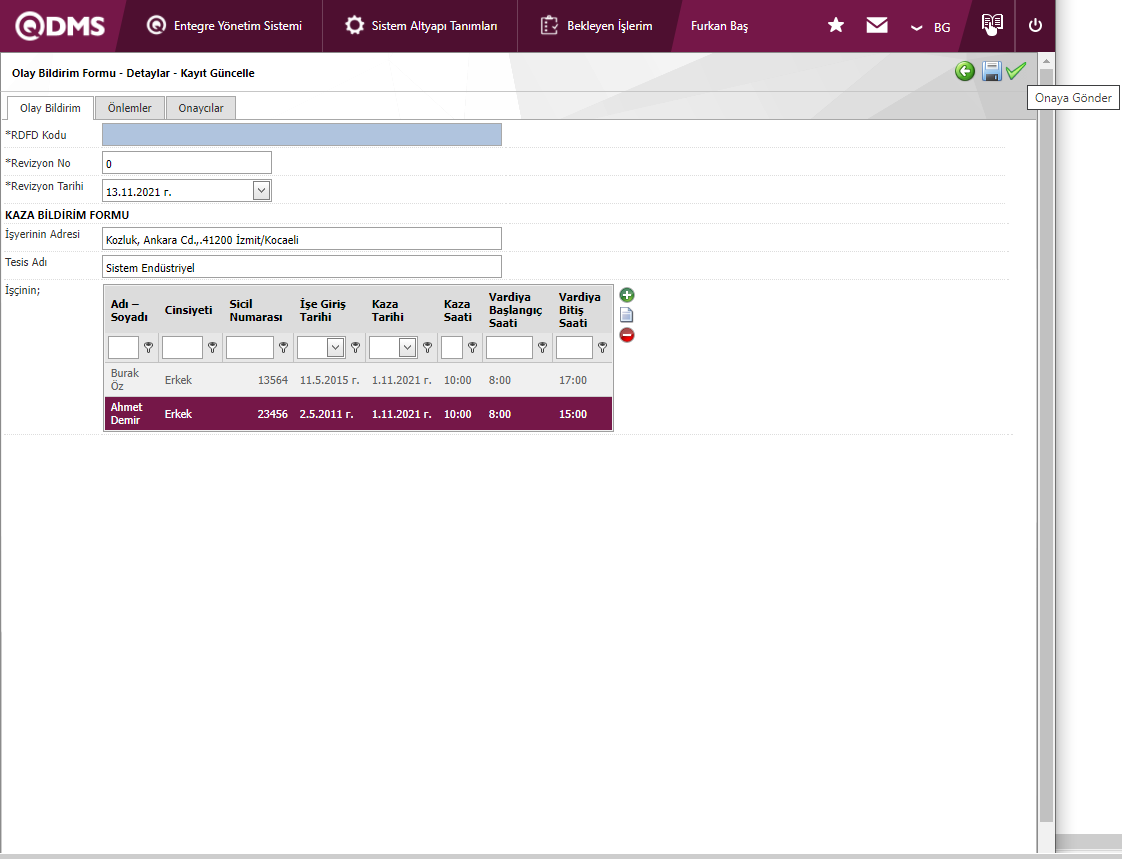This screenshot has height=859, width=1122.
Task: Click the floppy disk save icon
Action: coord(991,71)
